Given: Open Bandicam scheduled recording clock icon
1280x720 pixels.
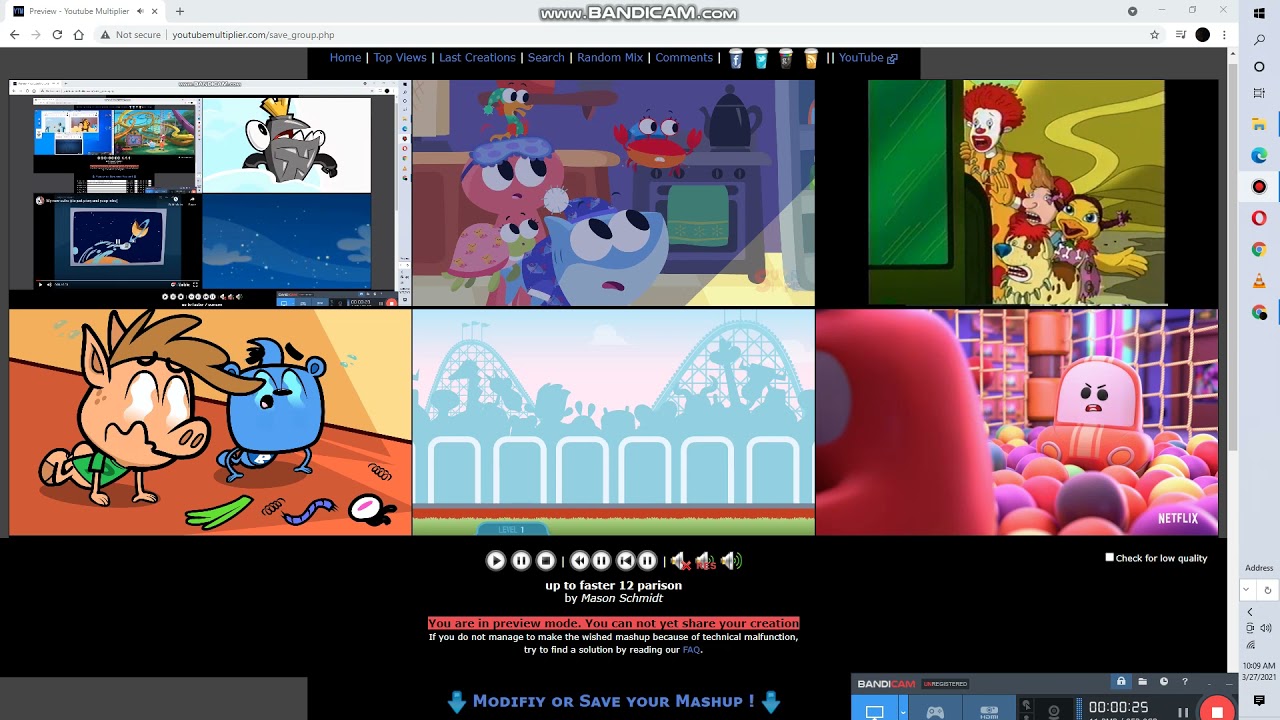Looking at the screenshot, I should tap(1164, 682).
